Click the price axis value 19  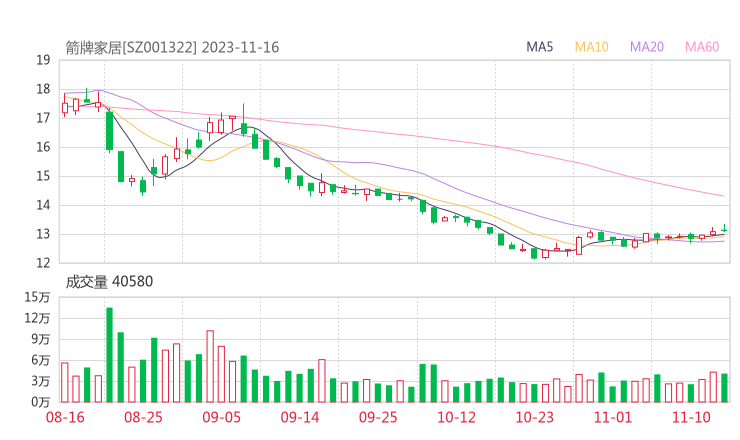tap(43, 60)
